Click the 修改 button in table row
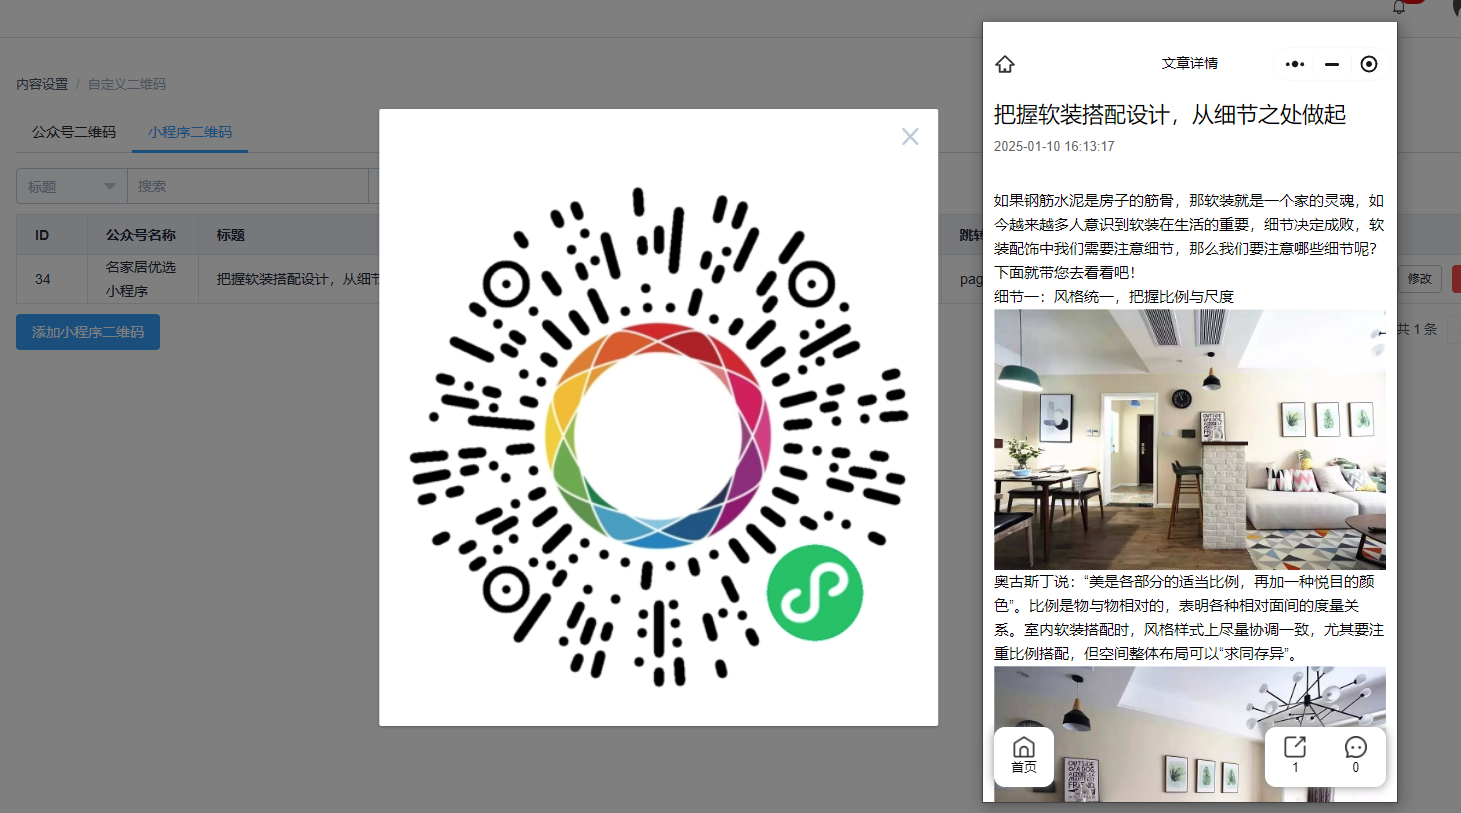The width and height of the screenshot is (1461, 813). coord(1420,279)
